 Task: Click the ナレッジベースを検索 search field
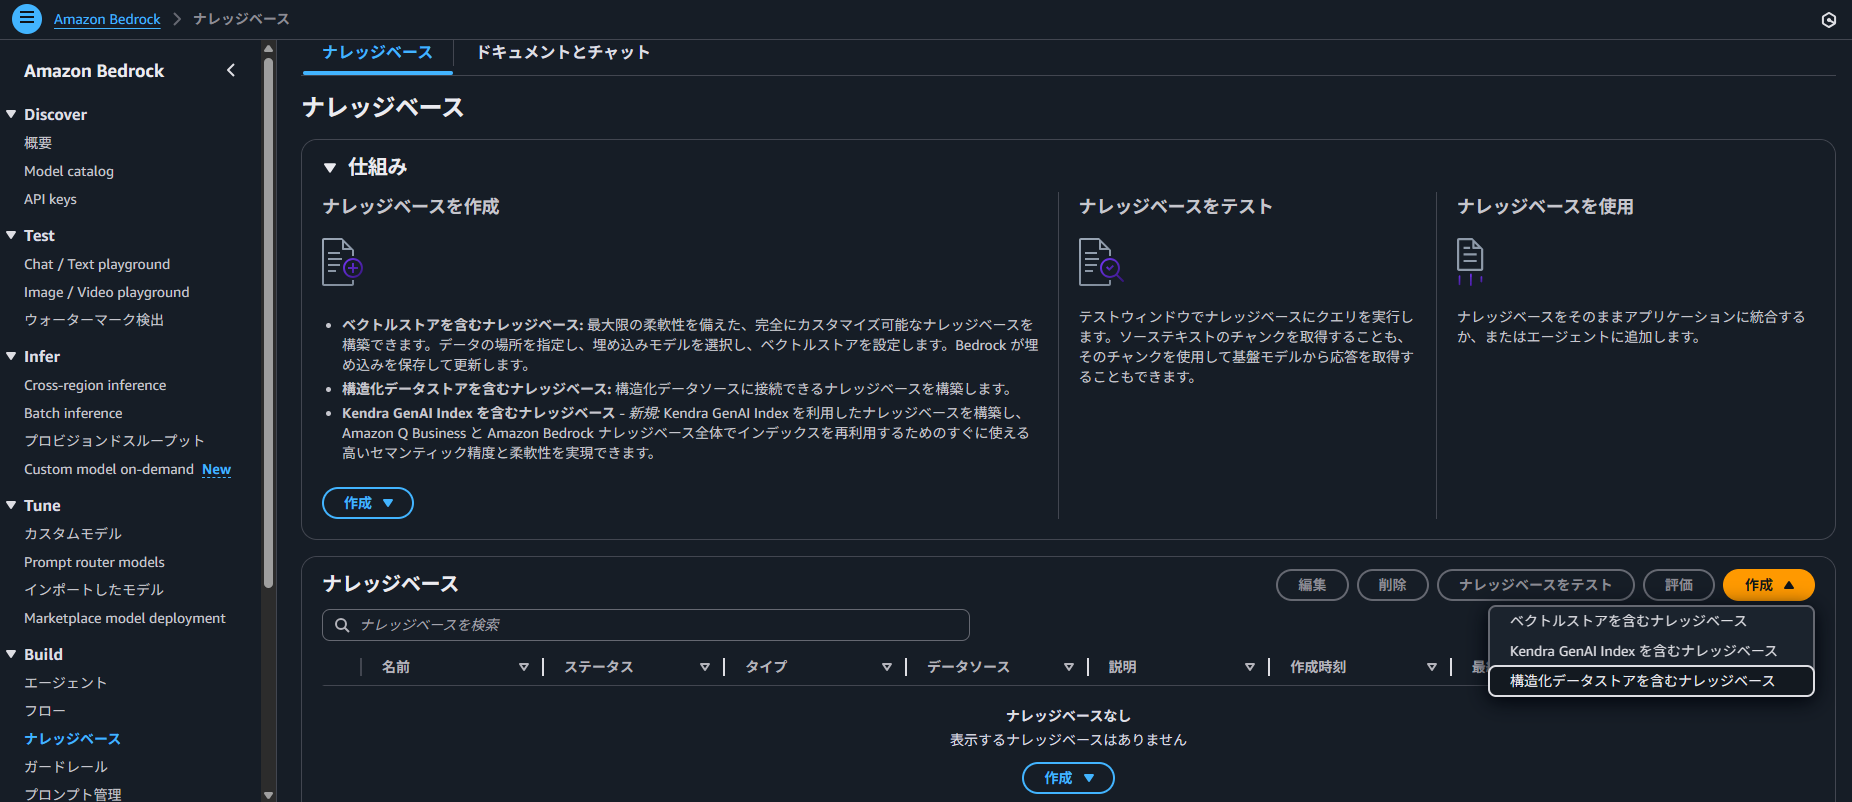(646, 625)
